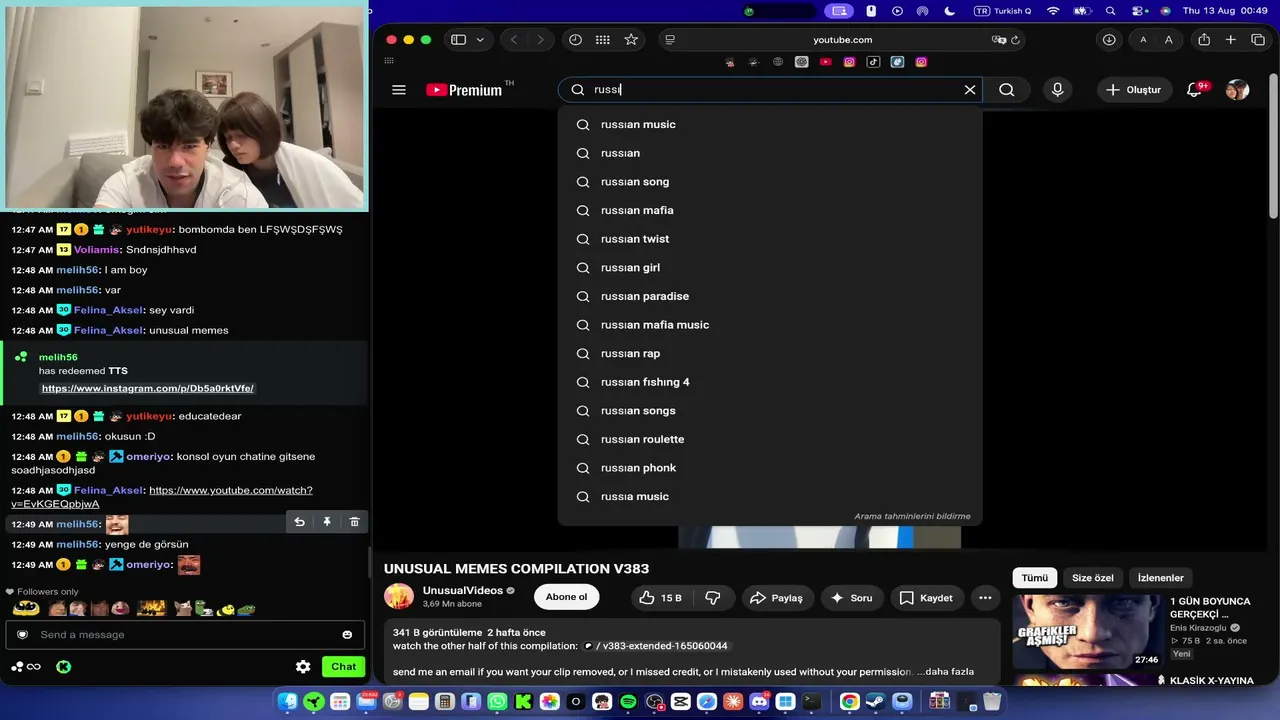Image resolution: width=1280 pixels, height=720 pixels.
Task: Open the UnusualVideos channel name link
Action: point(462,591)
